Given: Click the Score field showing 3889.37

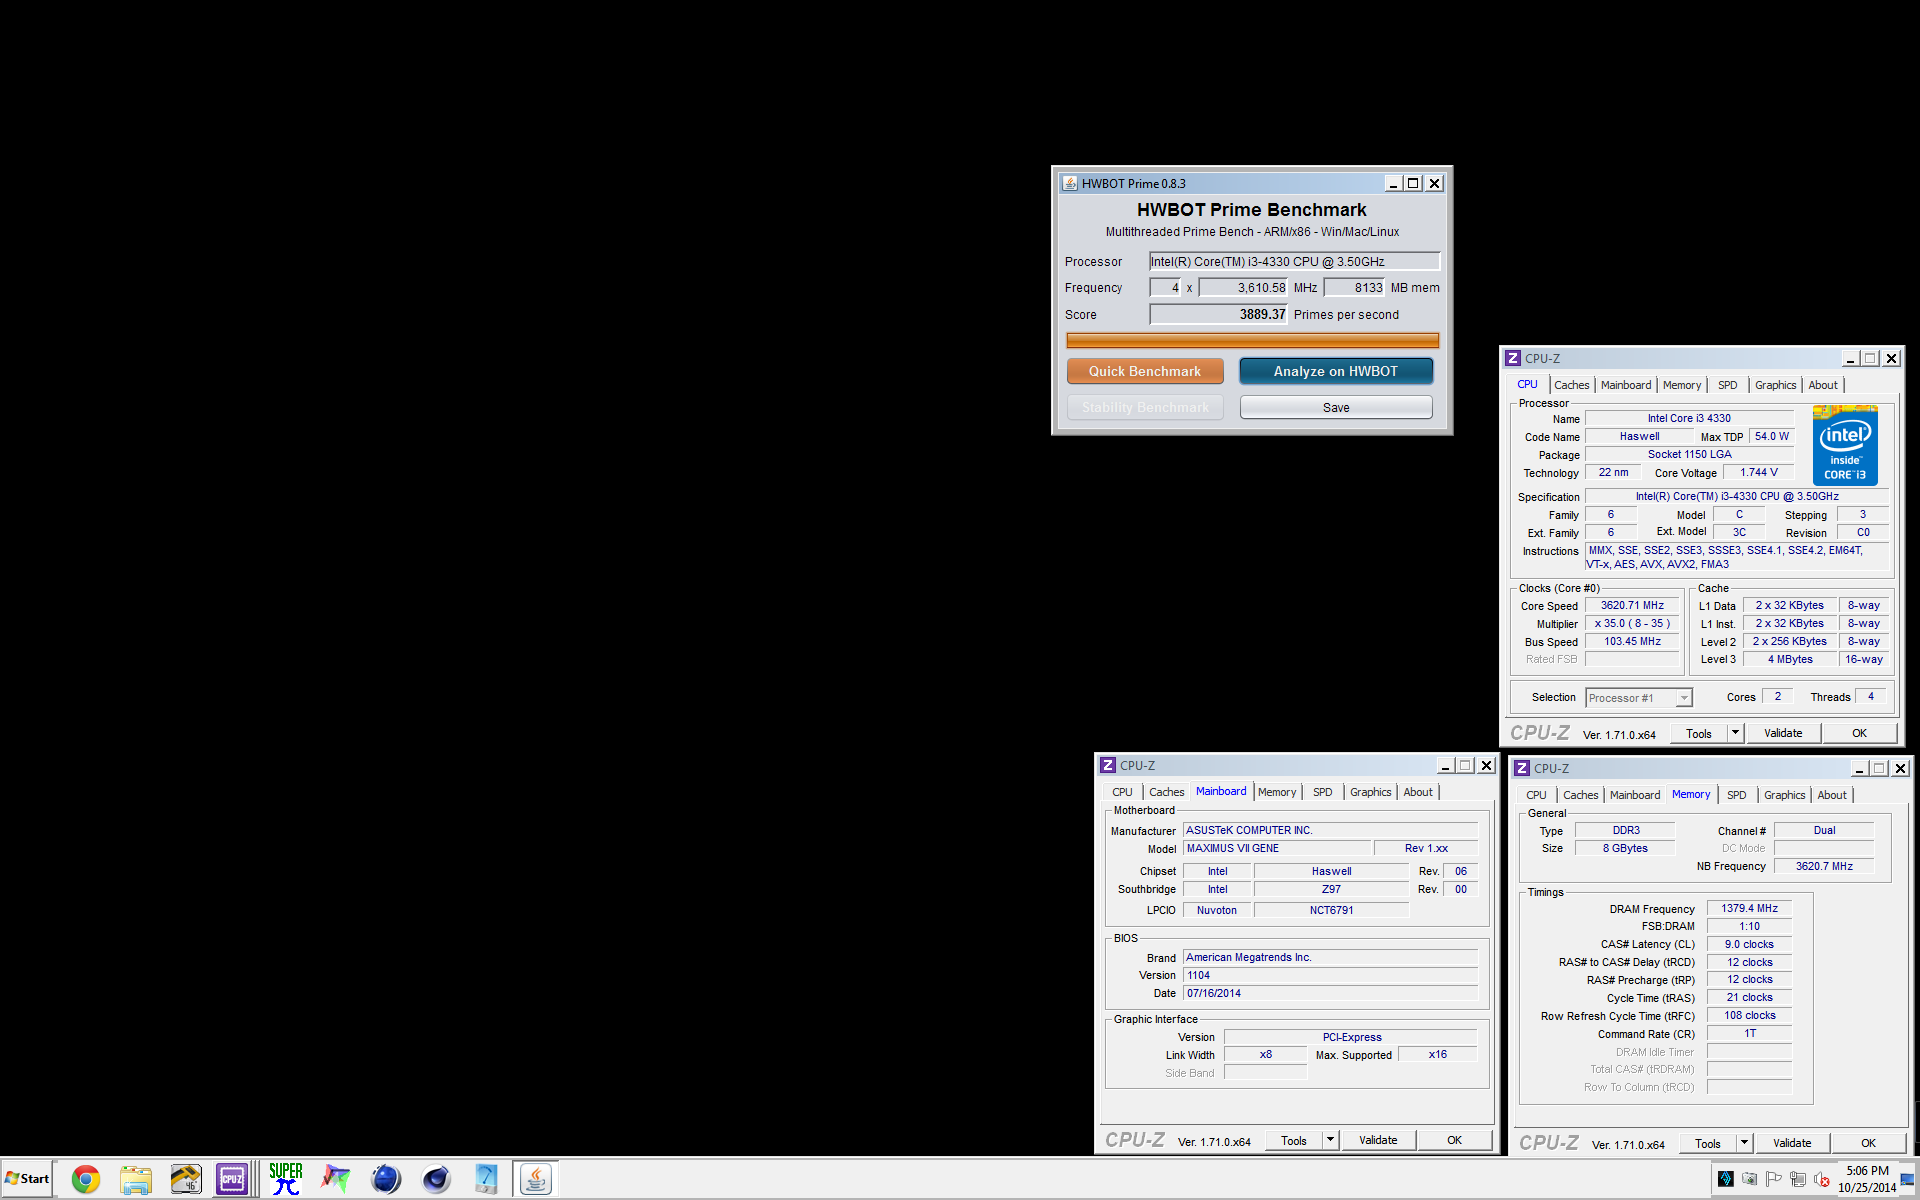Looking at the screenshot, I should click(x=1219, y=314).
